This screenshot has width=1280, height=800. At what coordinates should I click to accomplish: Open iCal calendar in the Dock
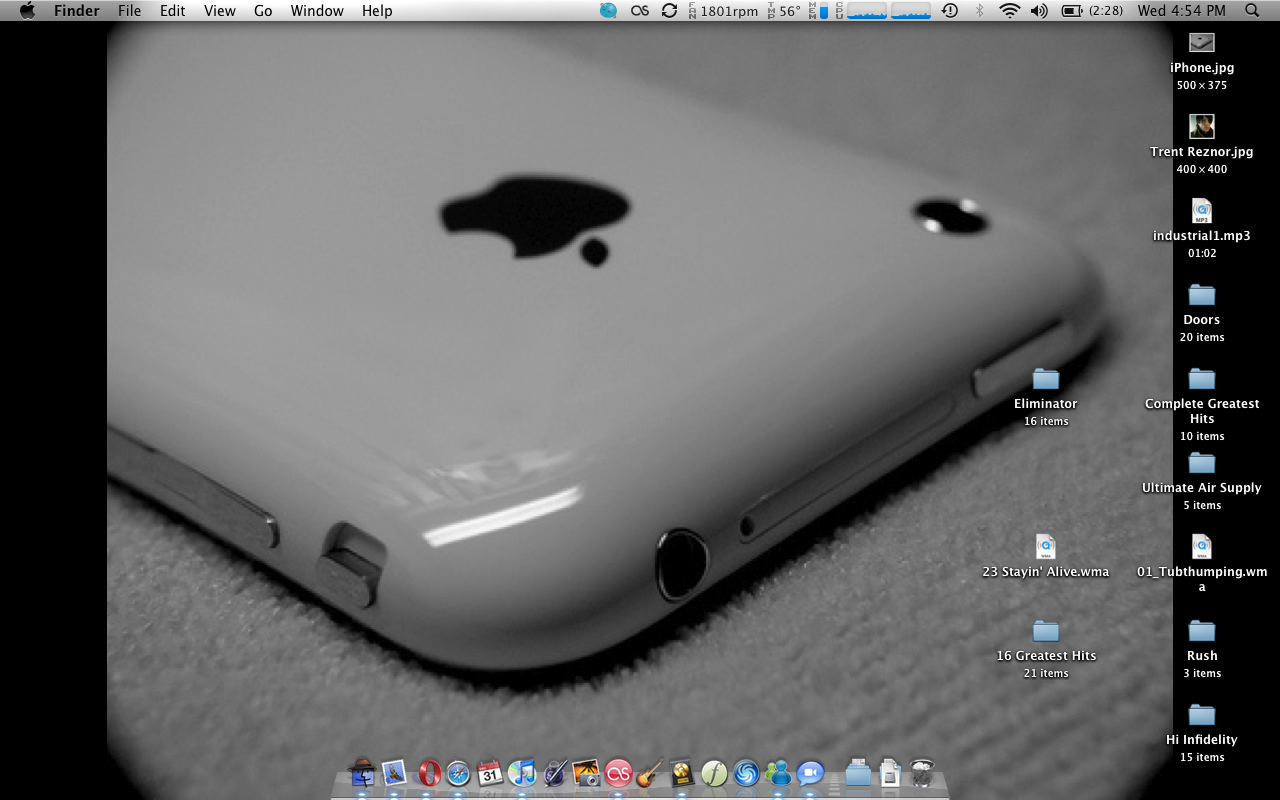(x=490, y=773)
